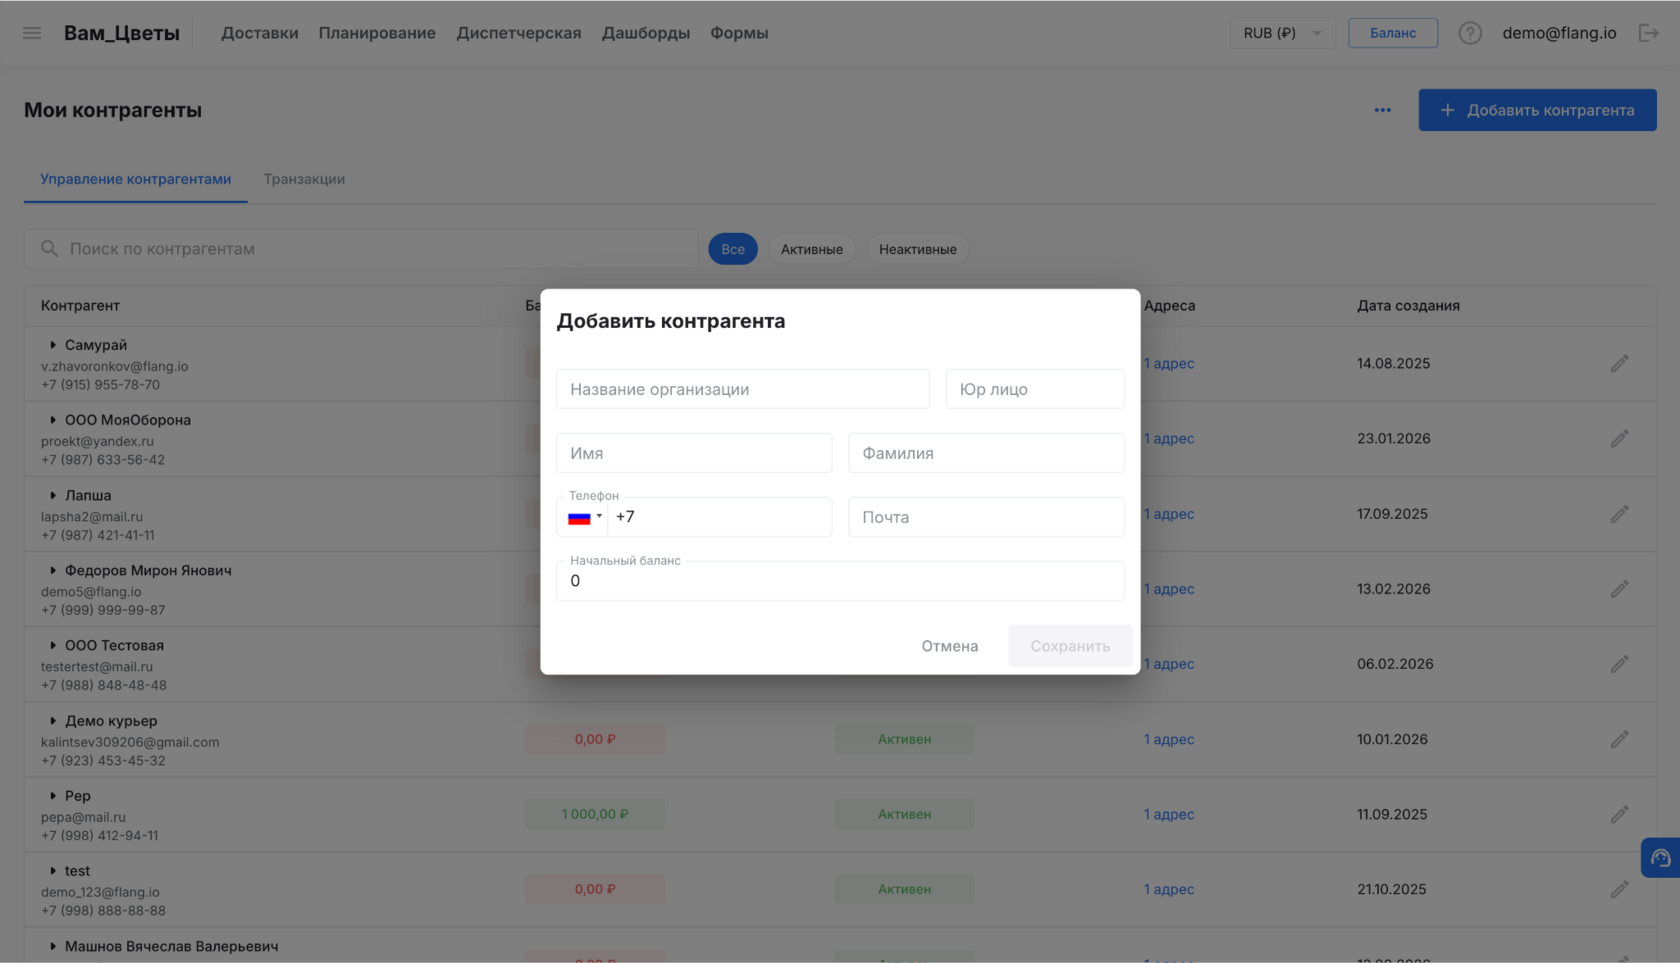Expand the Лапша contractor row
Screen dimensions: 1680x963
(54, 494)
